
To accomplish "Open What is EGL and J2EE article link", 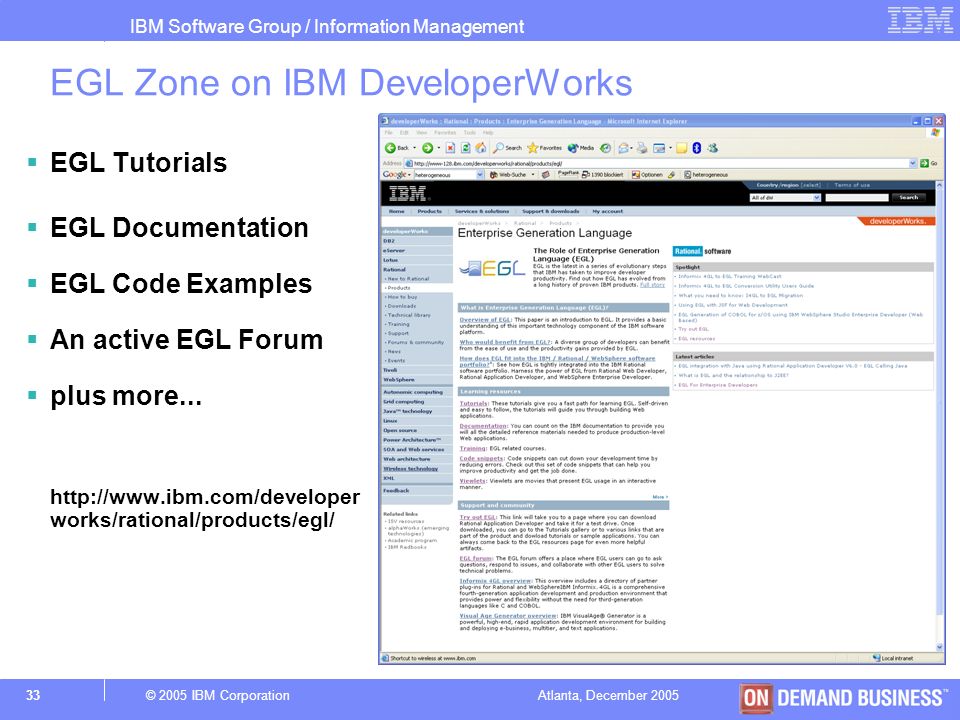I will pyautogui.click(x=733, y=376).
